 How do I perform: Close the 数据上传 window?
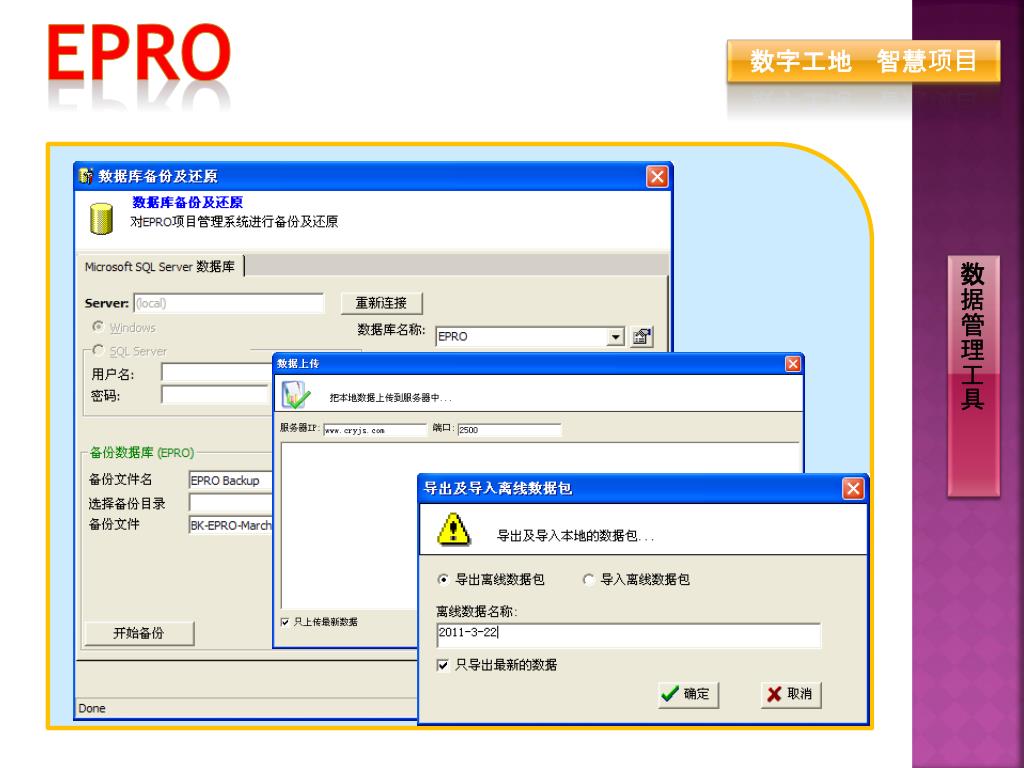pyautogui.click(x=793, y=364)
